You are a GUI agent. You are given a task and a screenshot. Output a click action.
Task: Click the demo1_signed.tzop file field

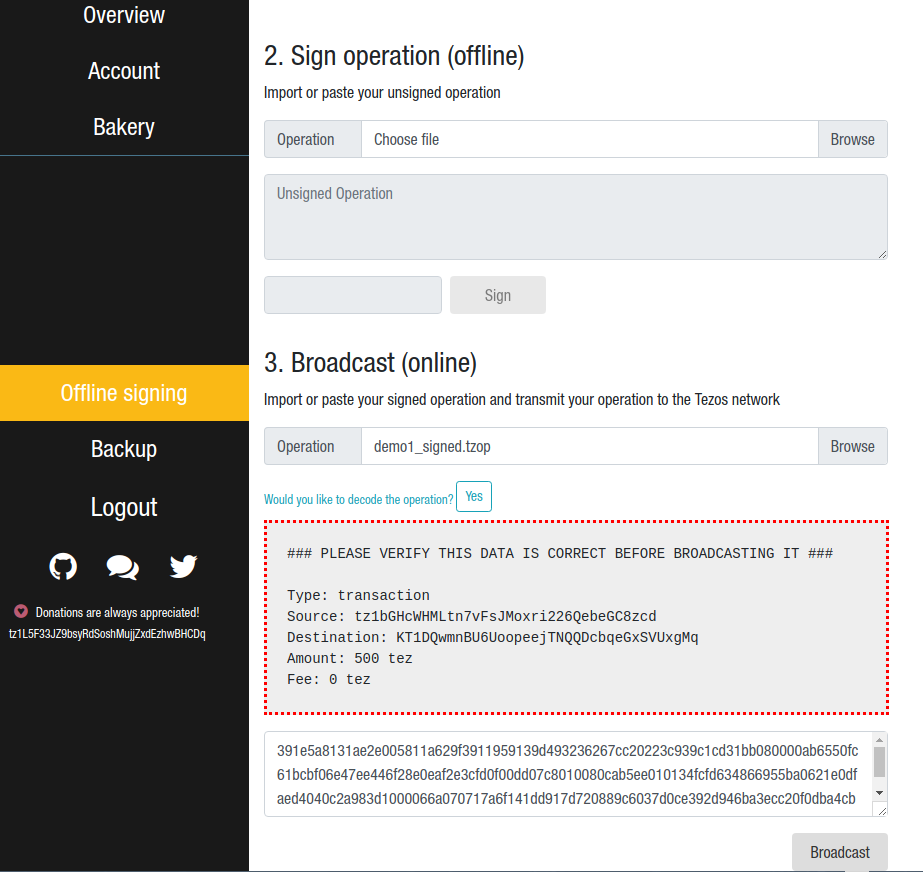pyautogui.click(x=589, y=446)
